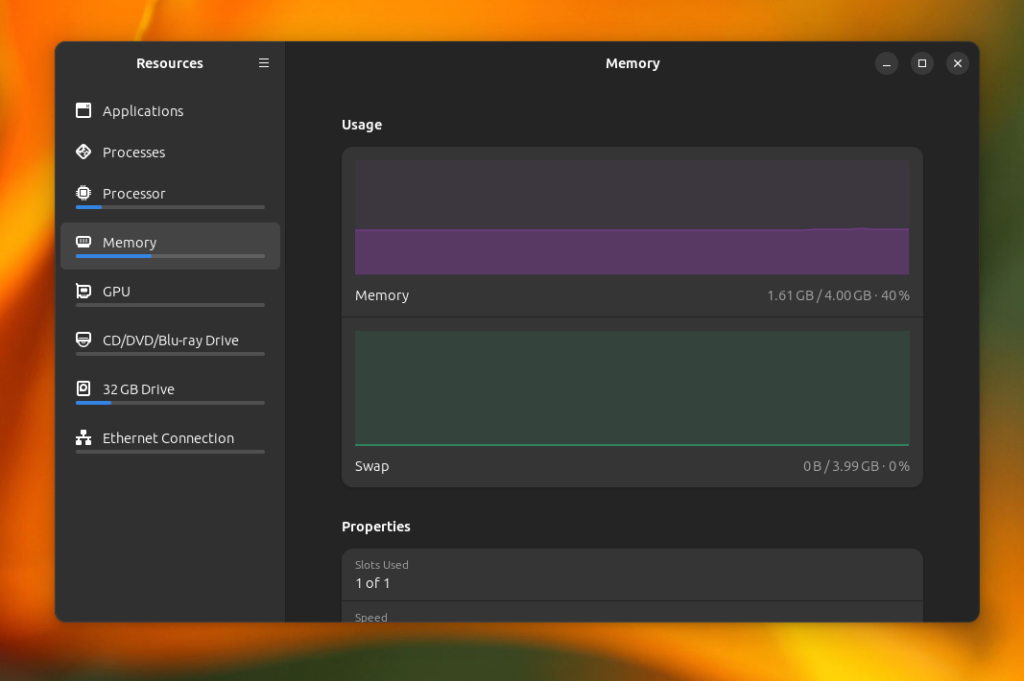Viewport: 1024px width, 681px height.
Task: Click the '1.61 GB / 4.00 GB · 40 %' value
Action: (x=838, y=296)
